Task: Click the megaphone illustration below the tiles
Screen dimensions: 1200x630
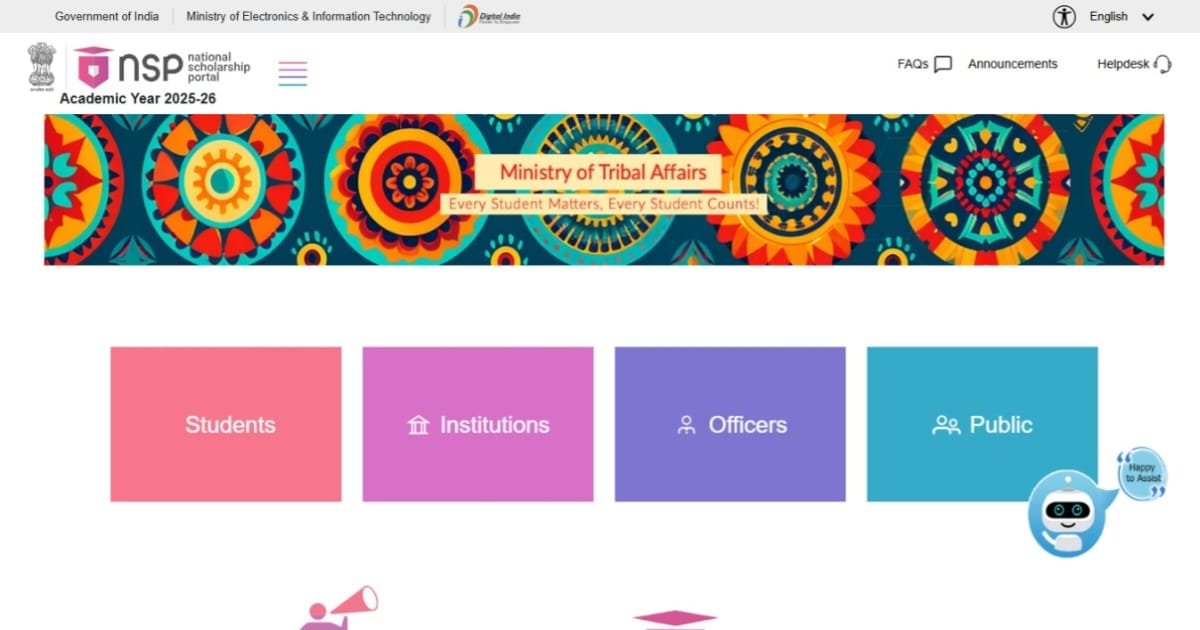Action: 340,608
